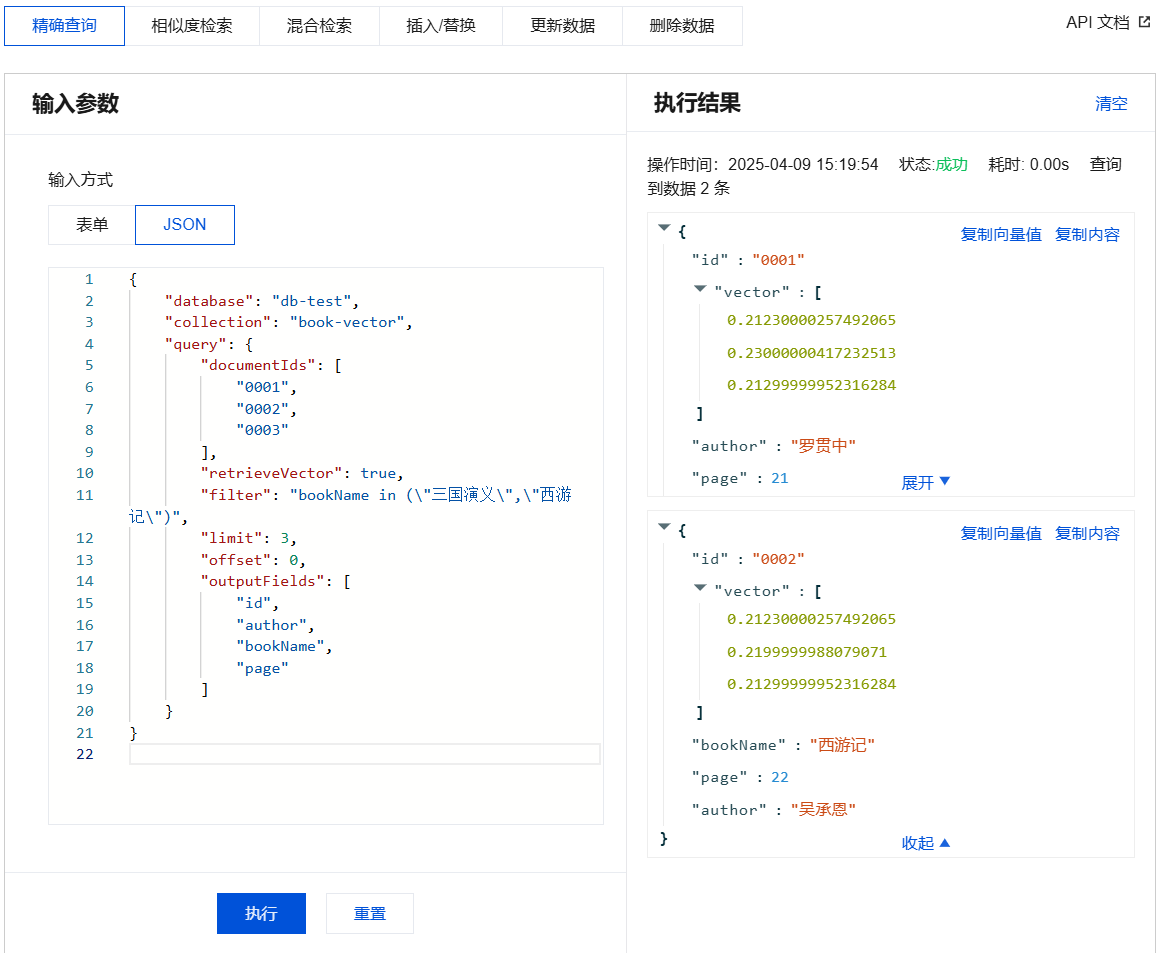The image size is (1156, 953).
Task: Collapse the vector array in record 0002
Action: [x=700, y=588]
